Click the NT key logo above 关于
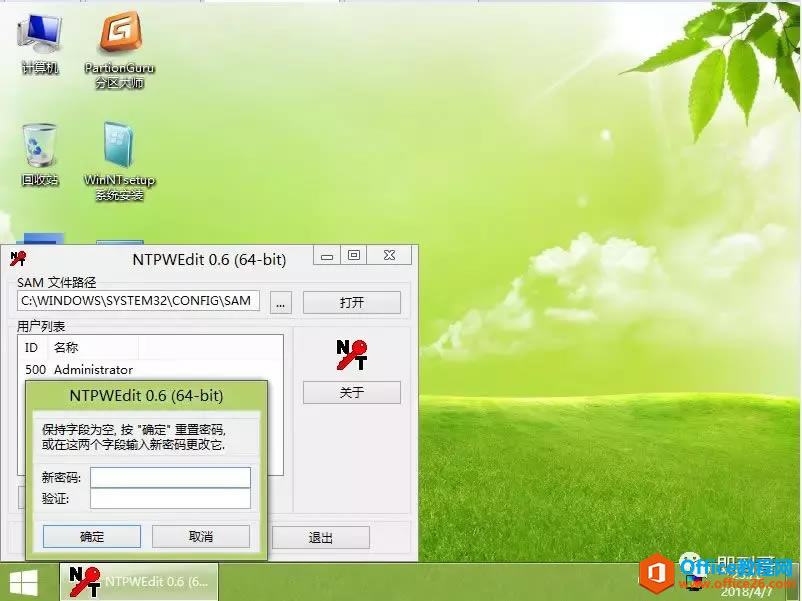Screen dimensions: 802x601 (351, 354)
